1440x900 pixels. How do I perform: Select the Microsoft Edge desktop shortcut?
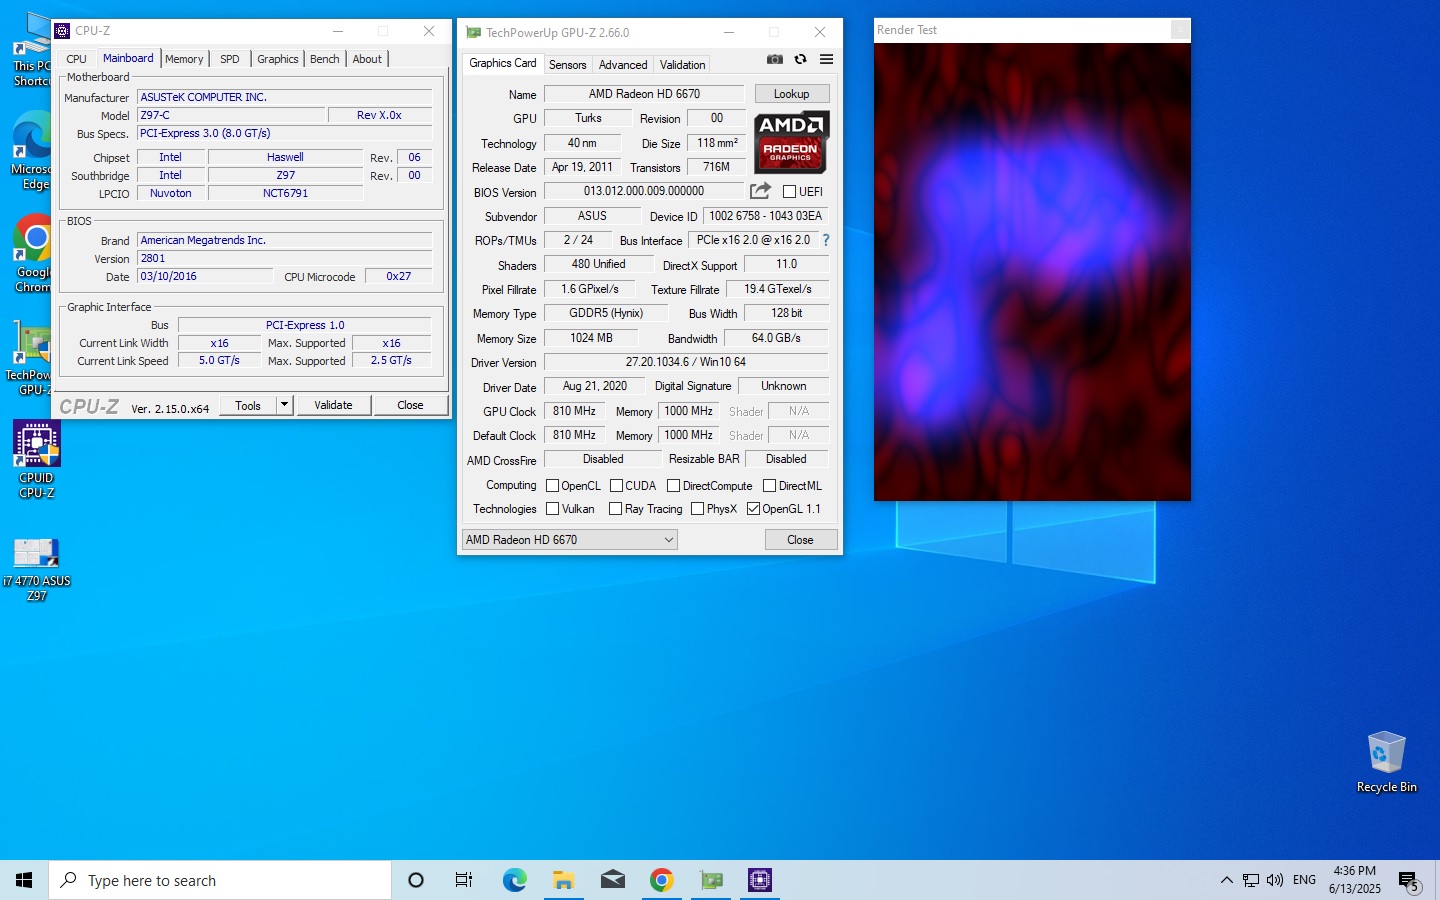click(x=32, y=151)
